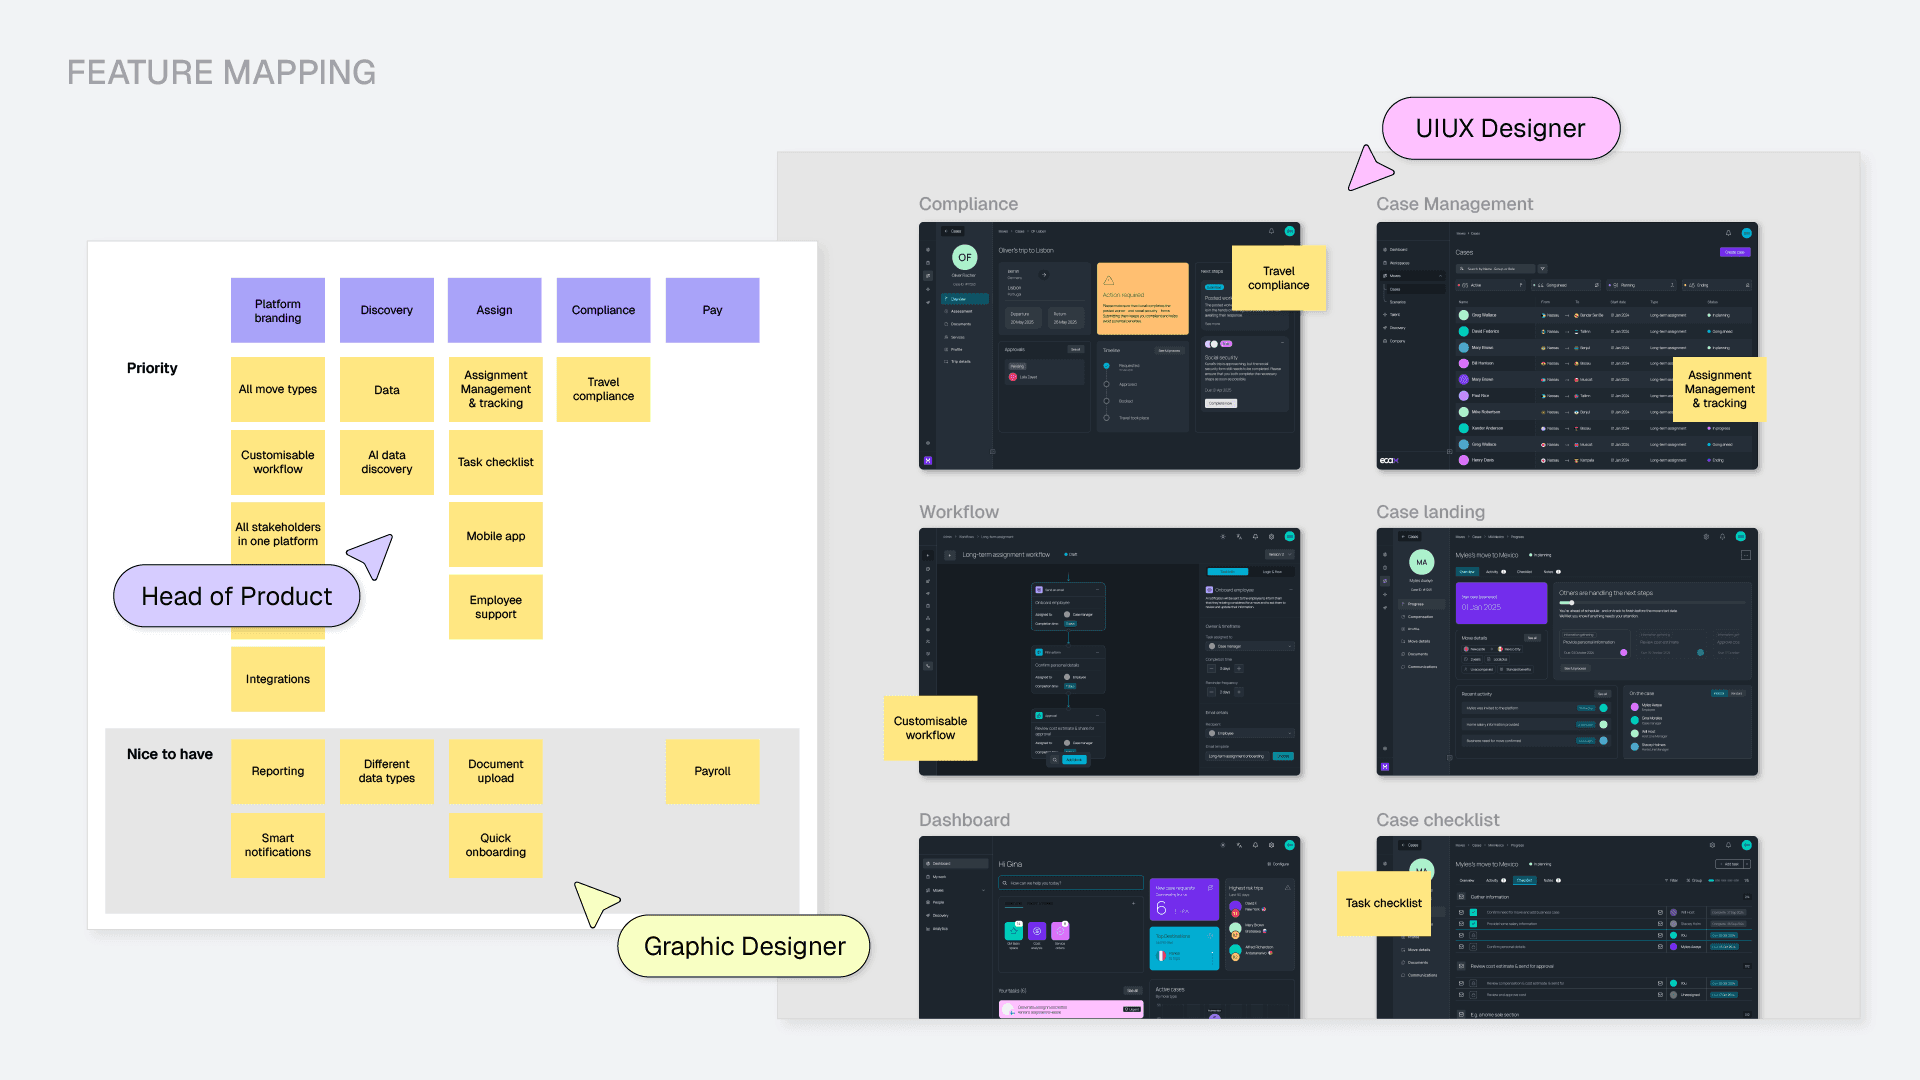Click the purple logo icon bottom-left of Compliance
The height and width of the screenshot is (1080, 1920).
pyautogui.click(x=927, y=461)
